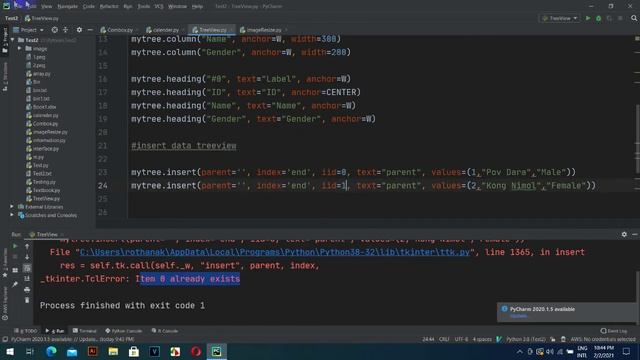This screenshot has height=360, width=640.
Task: Print the Run console output
Action: 27,289
